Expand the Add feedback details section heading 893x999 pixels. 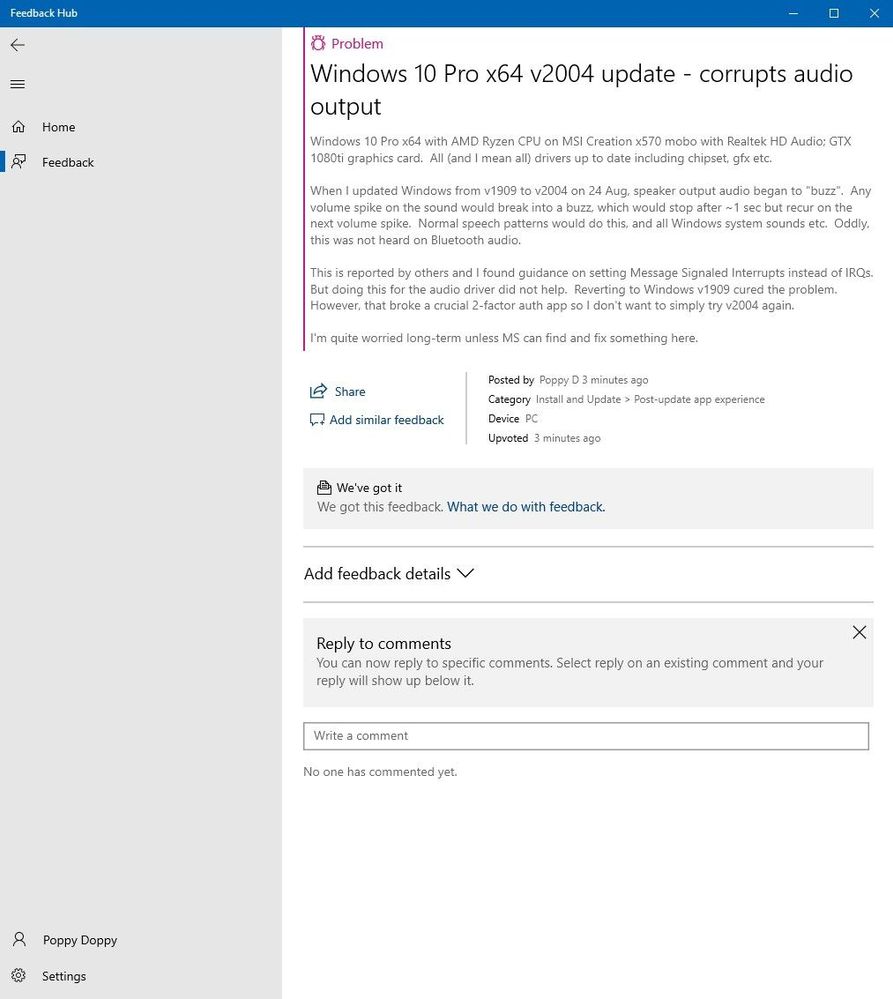pyautogui.click(x=377, y=573)
